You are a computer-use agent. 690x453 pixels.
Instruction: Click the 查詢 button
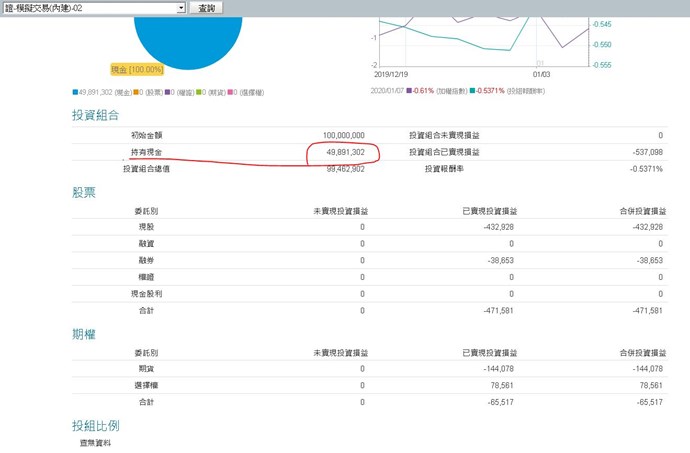click(x=206, y=8)
